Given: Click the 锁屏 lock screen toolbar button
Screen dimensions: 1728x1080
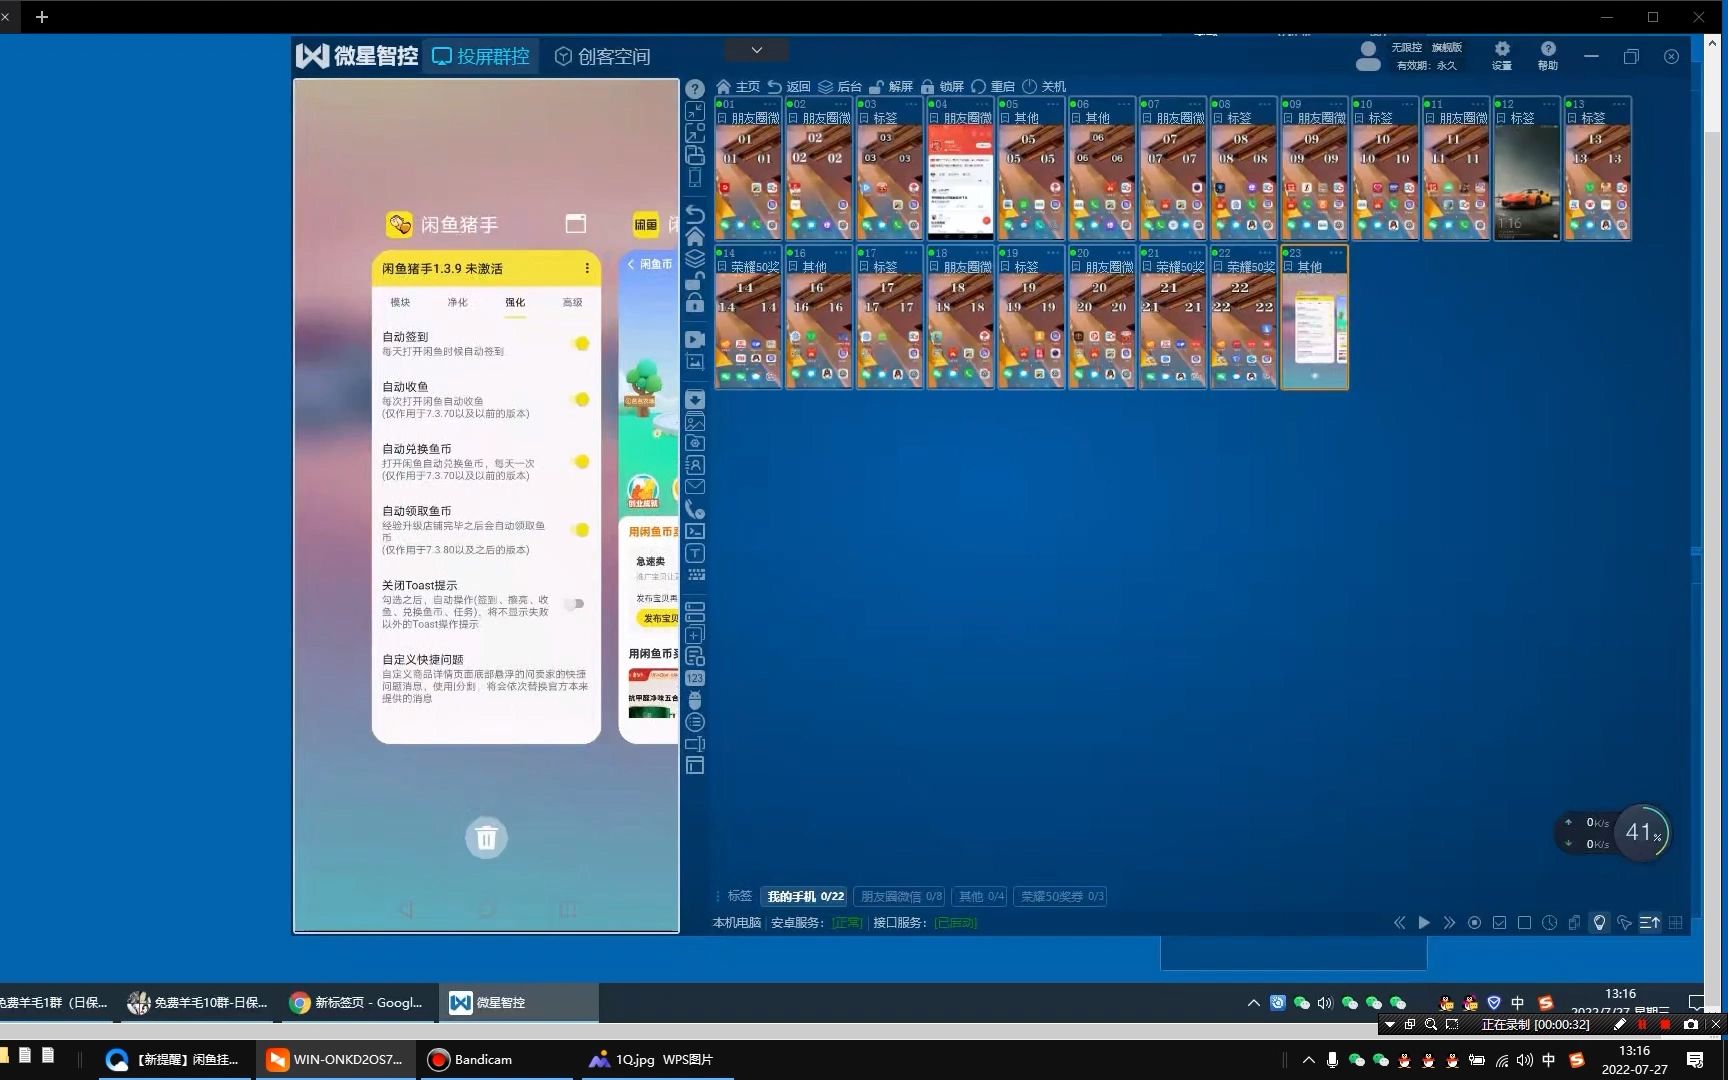Looking at the screenshot, I should (x=942, y=87).
